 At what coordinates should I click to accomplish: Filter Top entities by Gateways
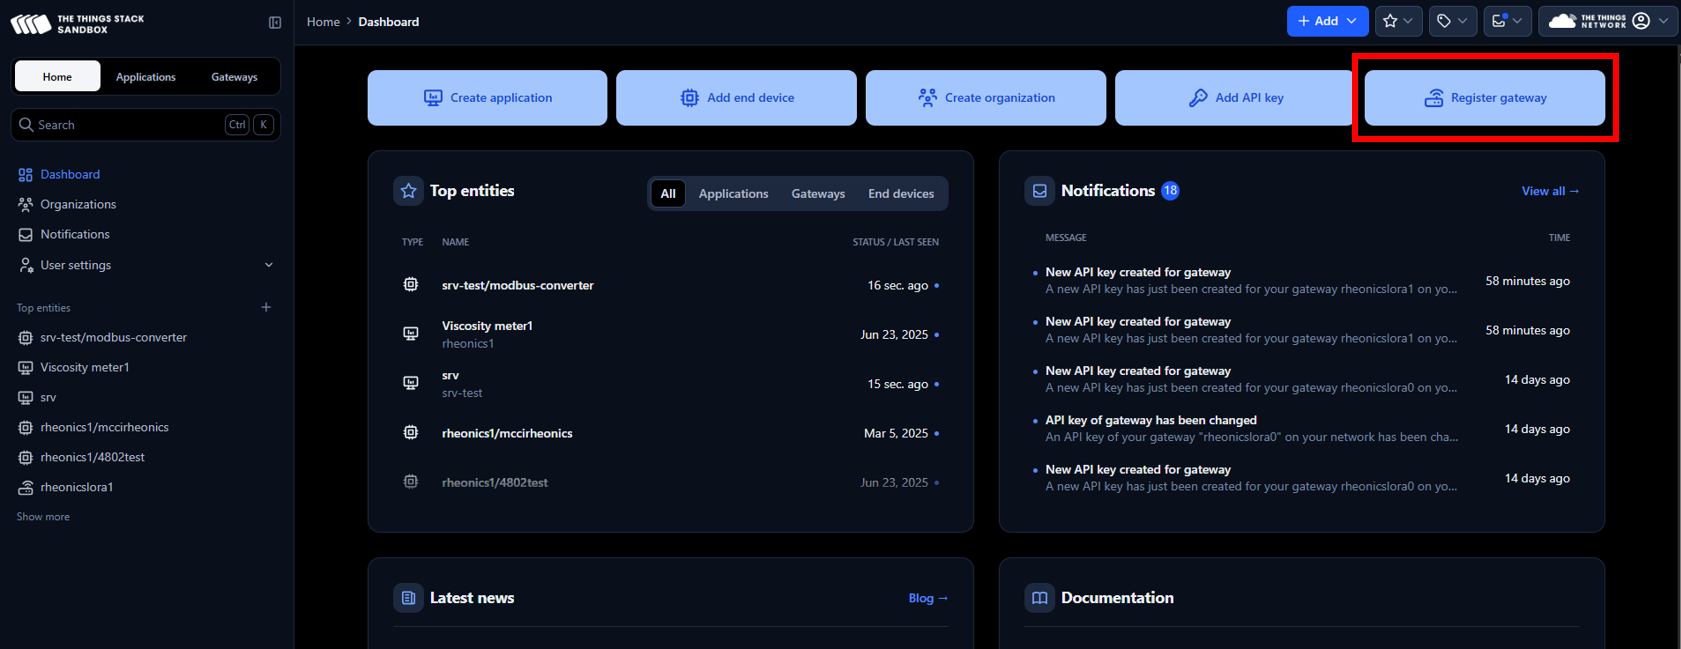pyautogui.click(x=818, y=193)
